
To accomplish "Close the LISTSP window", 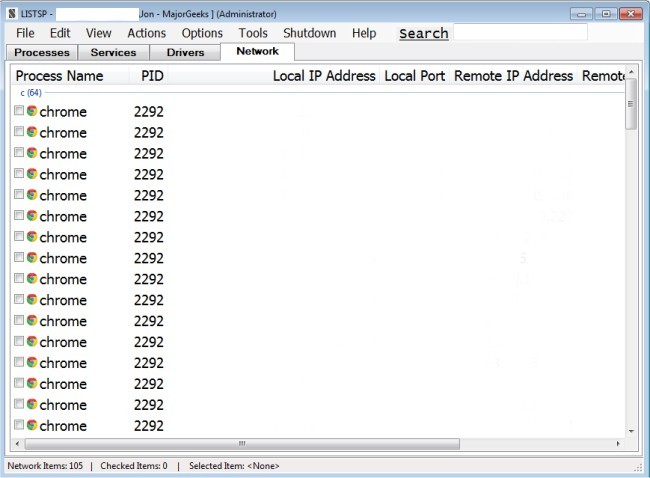I will tap(631, 14).
